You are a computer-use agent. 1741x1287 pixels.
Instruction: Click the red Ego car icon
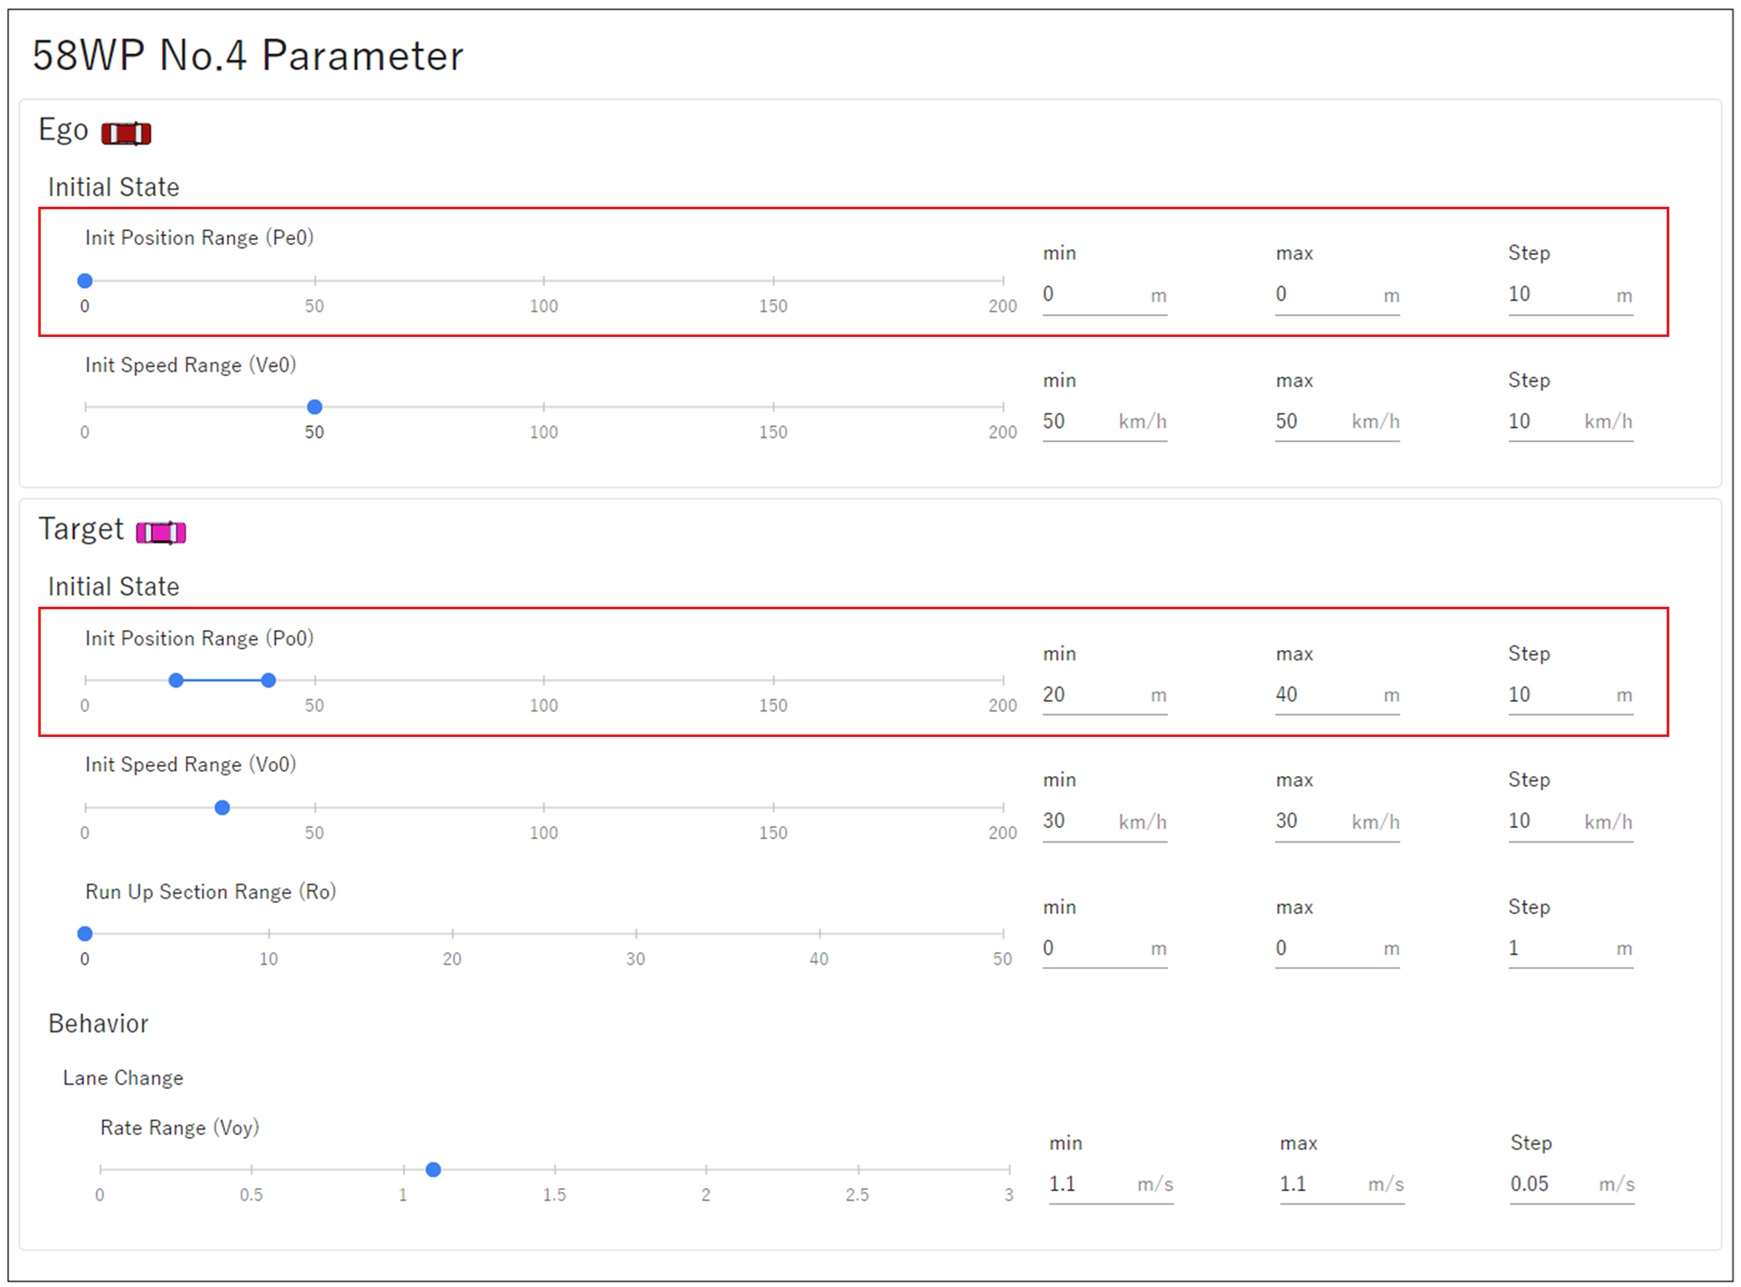tap(126, 133)
